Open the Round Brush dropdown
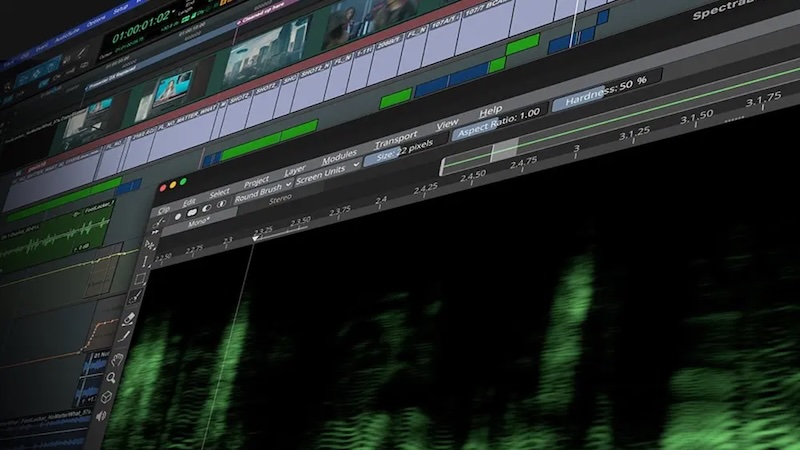800x450 pixels. [x=263, y=191]
